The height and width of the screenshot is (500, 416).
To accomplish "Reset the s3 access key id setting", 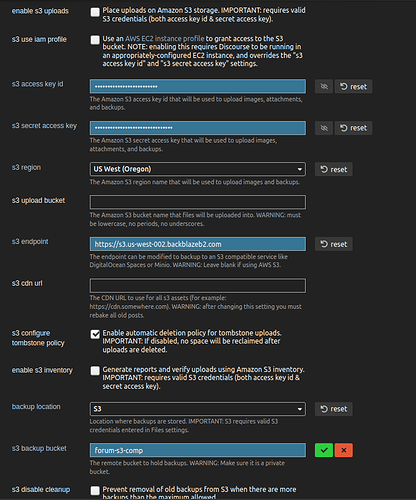I will coord(353,87).
